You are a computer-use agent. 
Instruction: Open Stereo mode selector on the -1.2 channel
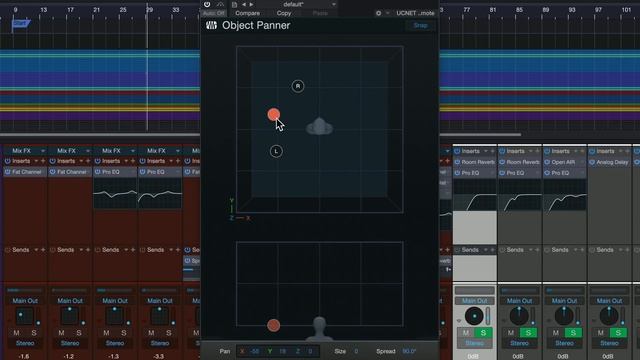tap(70, 343)
